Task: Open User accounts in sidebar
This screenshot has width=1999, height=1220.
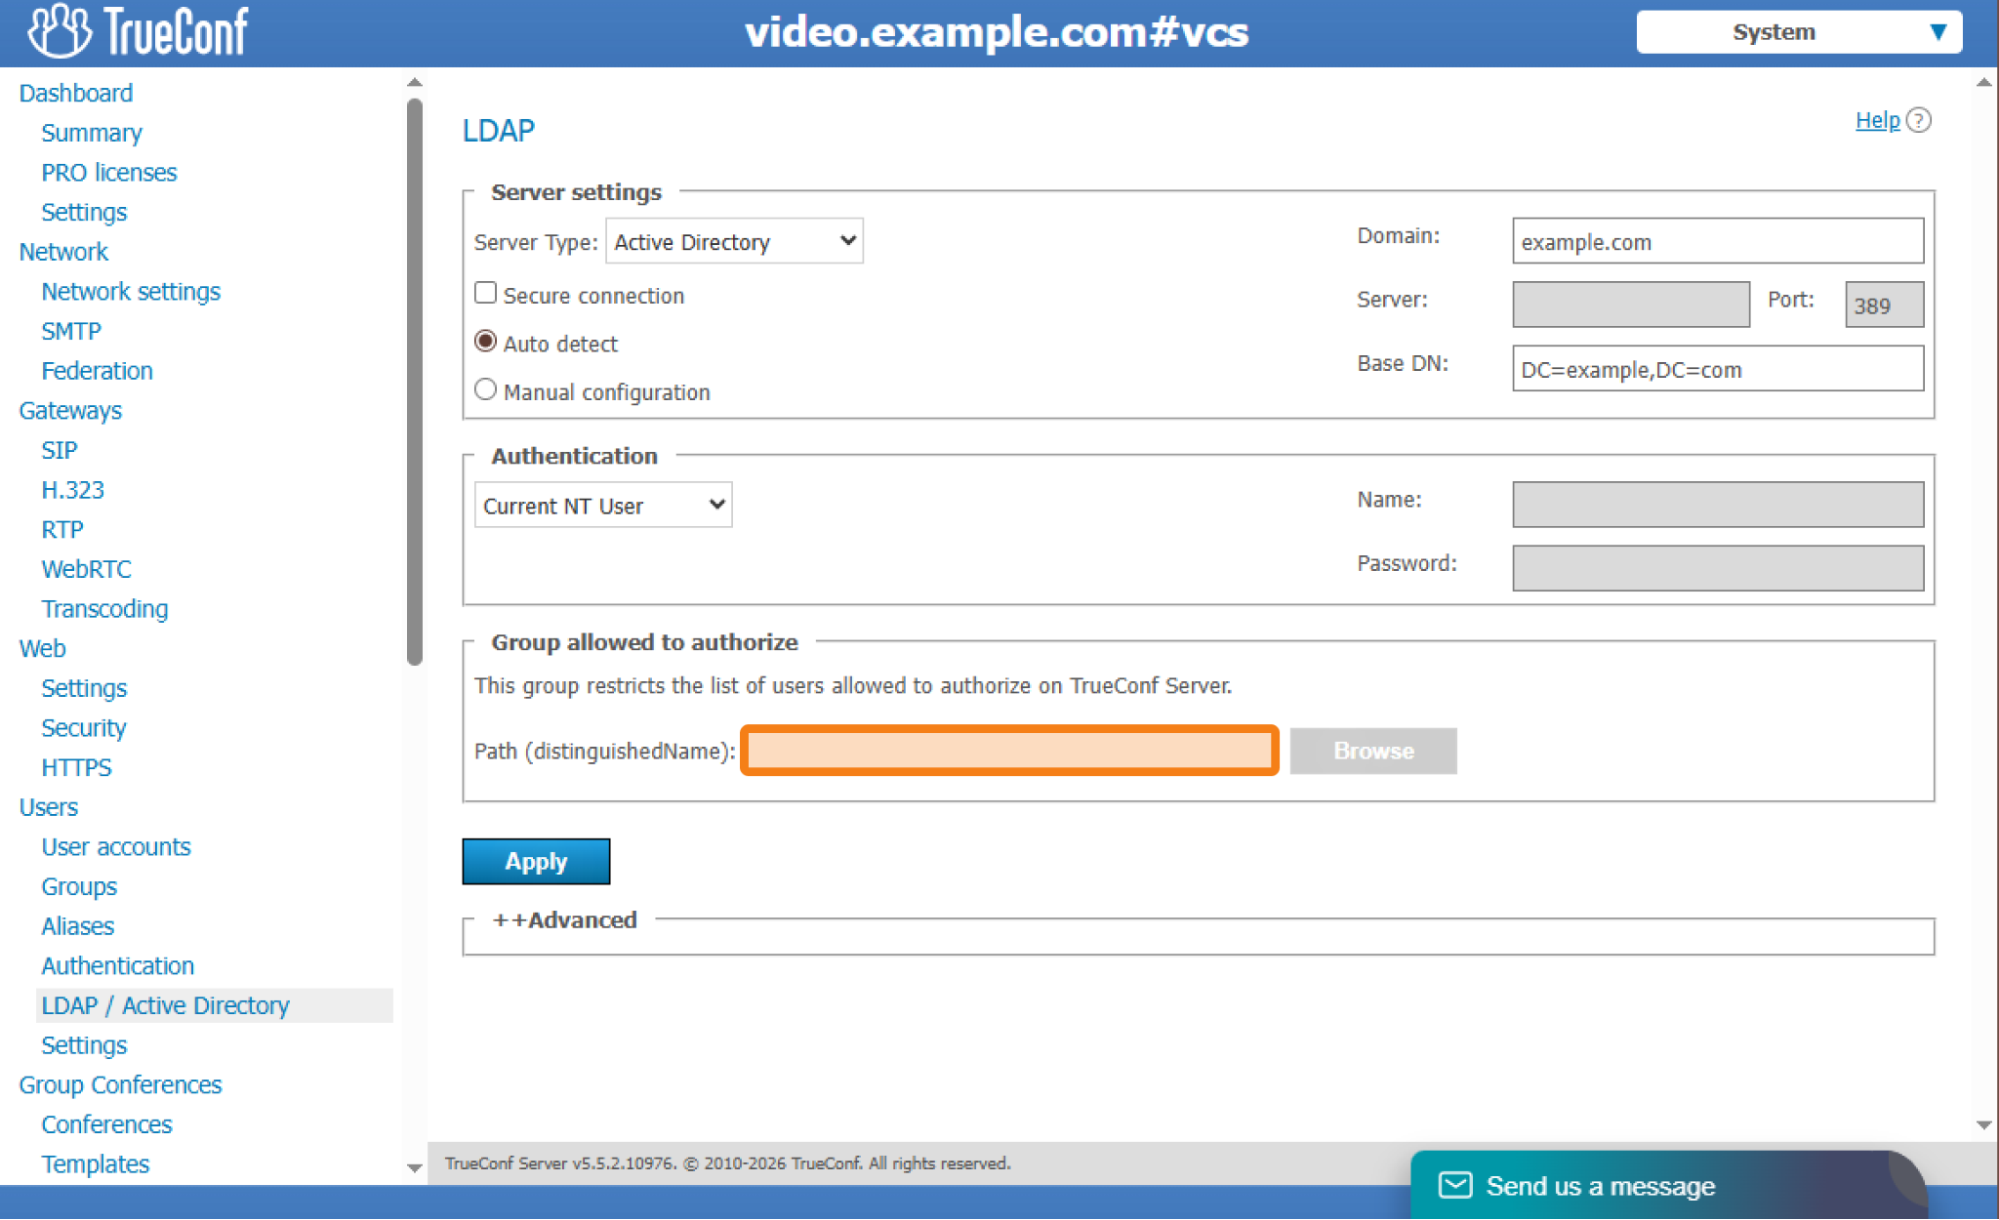Action: [116, 847]
